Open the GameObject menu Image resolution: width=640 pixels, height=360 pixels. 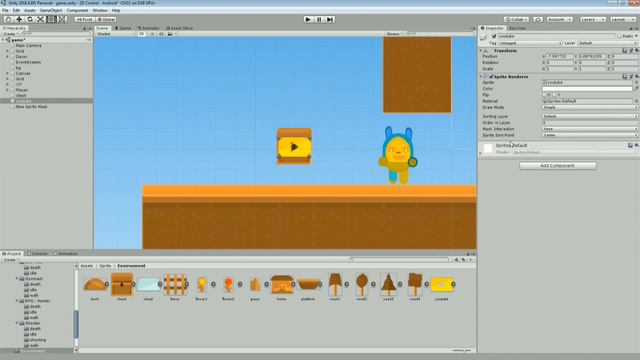pyautogui.click(x=51, y=10)
